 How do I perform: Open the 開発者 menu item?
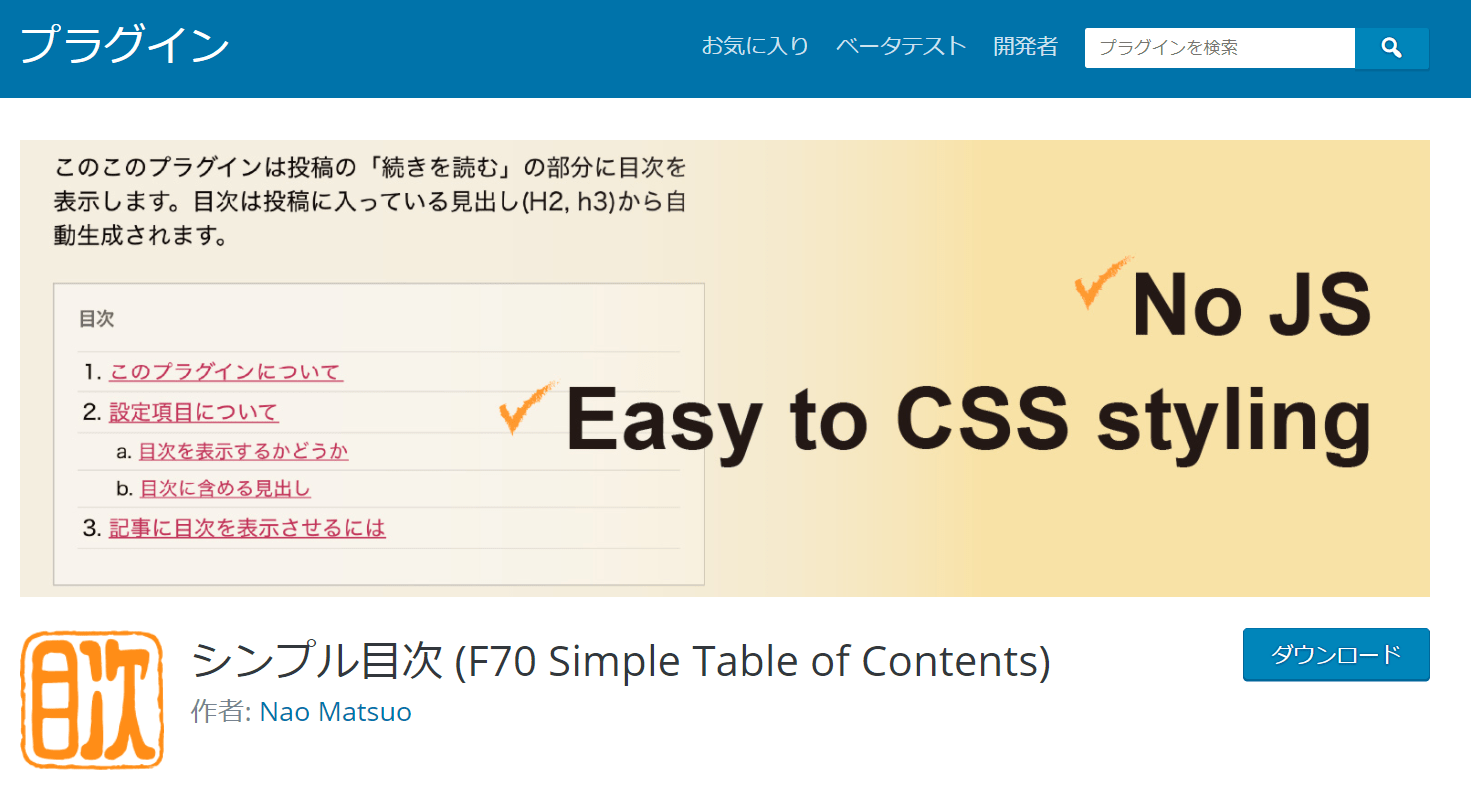pos(1026,46)
